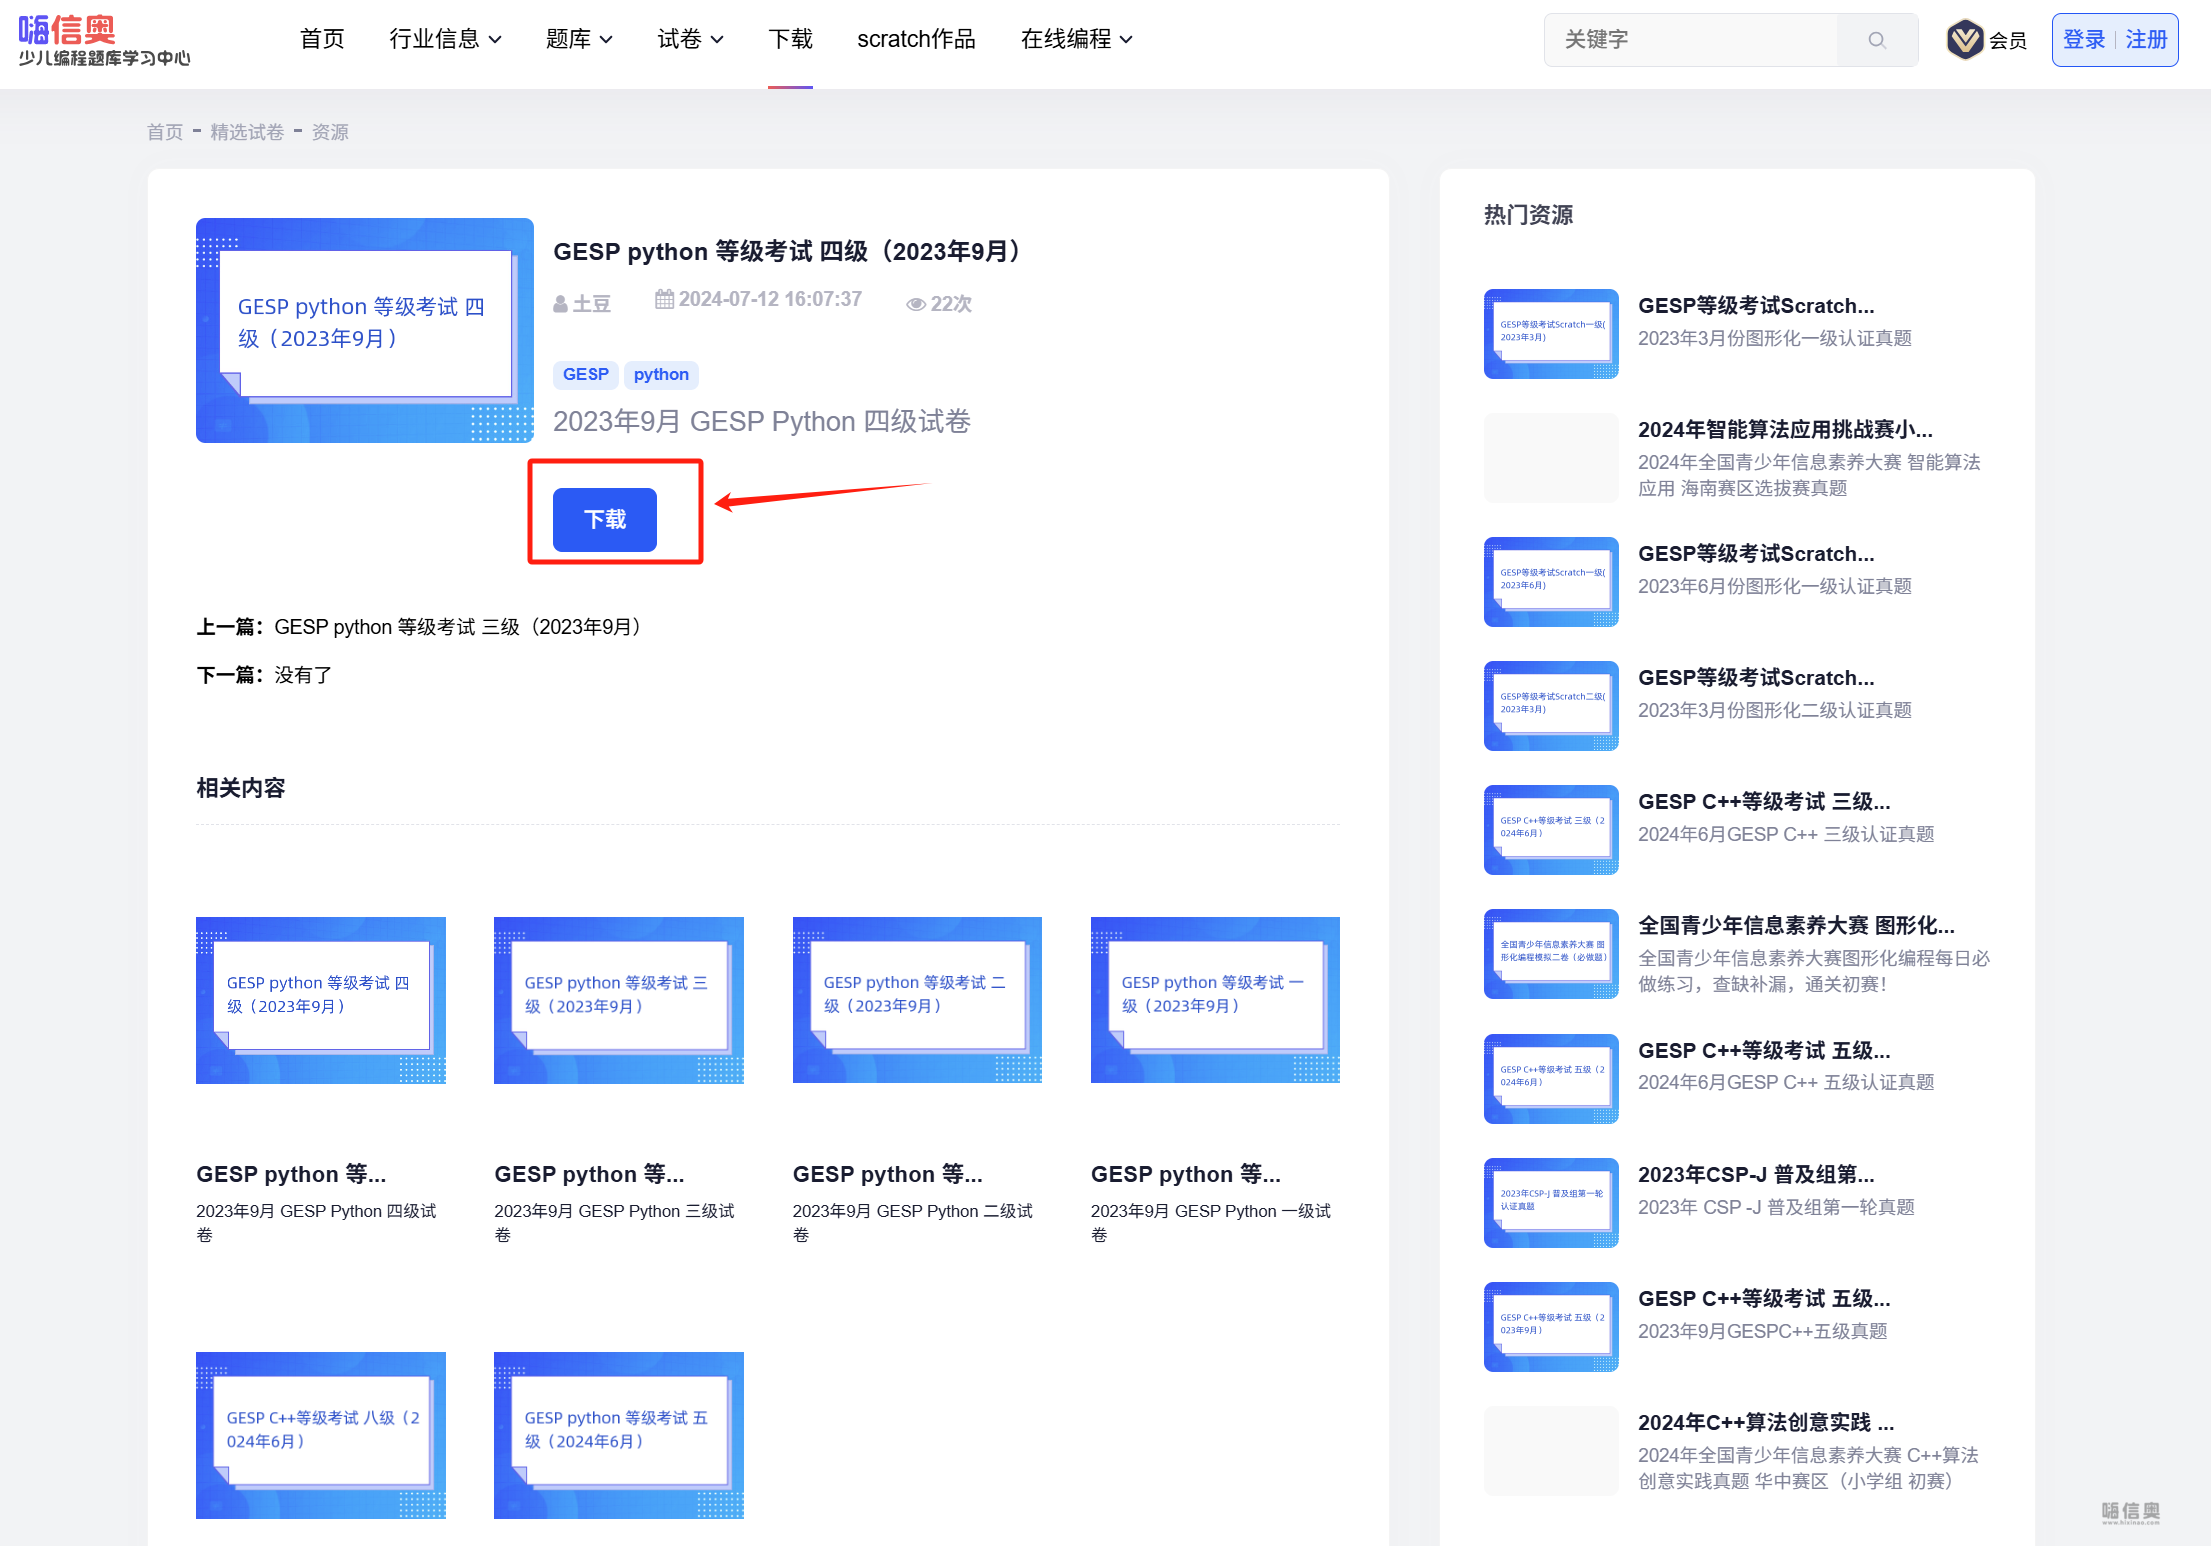The image size is (2211, 1546).
Task: Go to the 首页 nav item
Action: point(322,40)
